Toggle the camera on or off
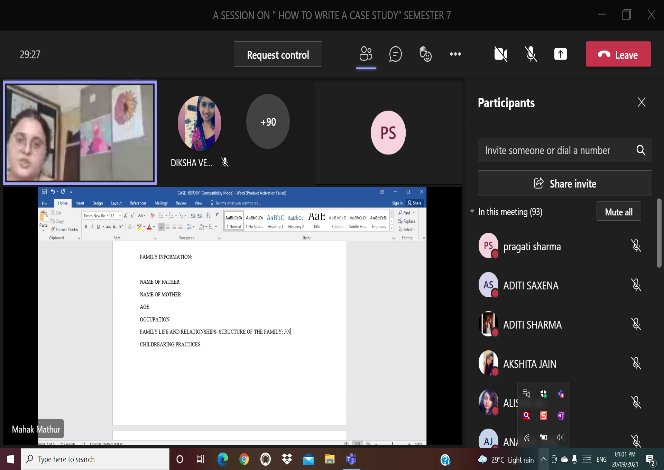The width and height of the screenshot is (664, 470). [x=501, y=54]
